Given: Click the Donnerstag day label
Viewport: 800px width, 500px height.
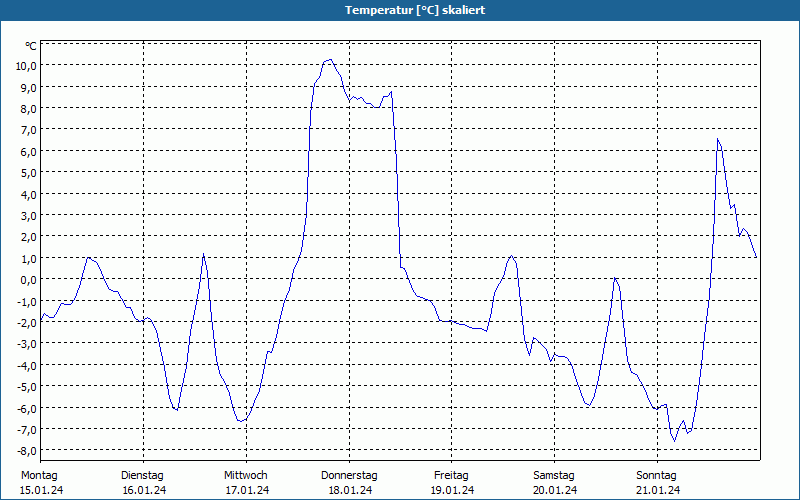Looking at the screenshot, I should (x=349, y=476).
